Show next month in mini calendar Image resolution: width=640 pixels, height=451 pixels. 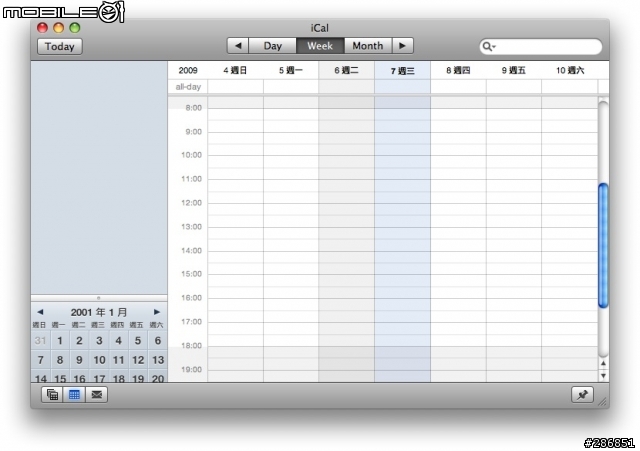coord(157,312)
